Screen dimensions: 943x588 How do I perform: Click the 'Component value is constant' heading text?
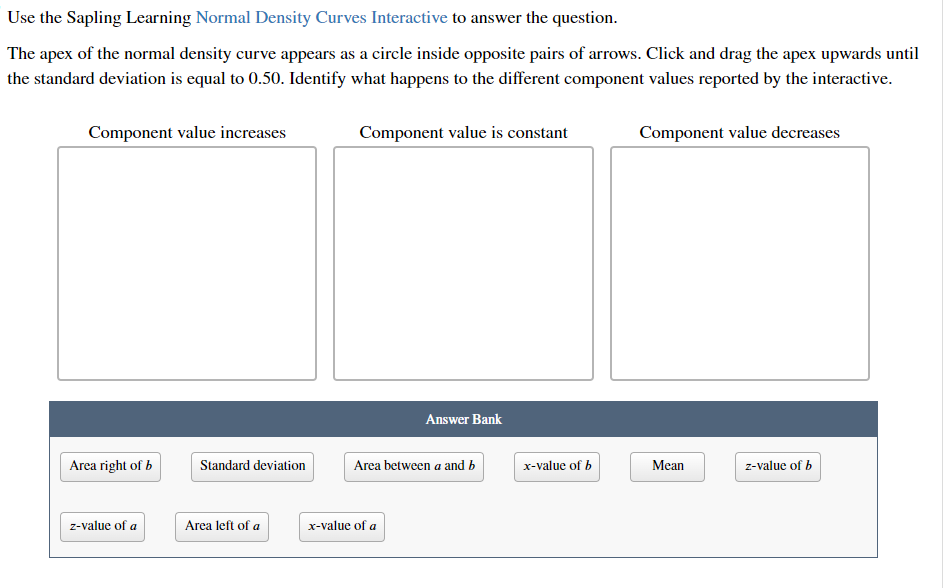point(463,132)
